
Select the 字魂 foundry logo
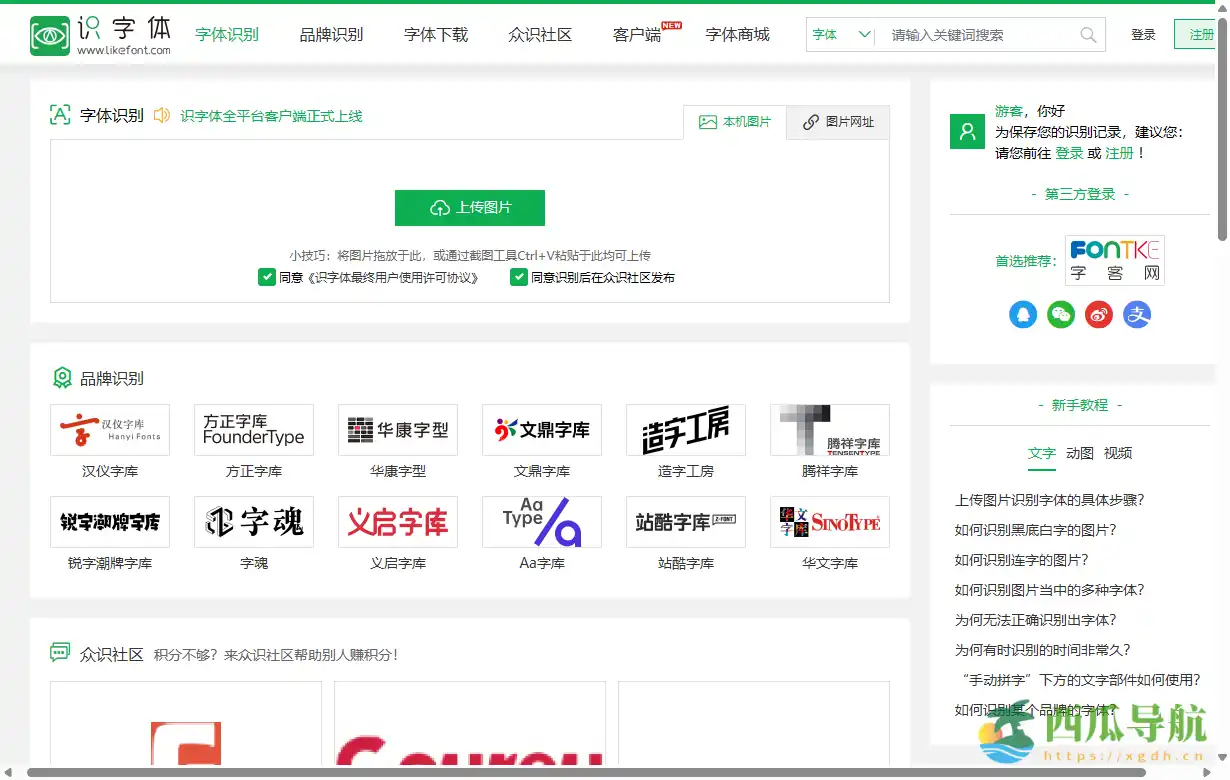point(253,521)
